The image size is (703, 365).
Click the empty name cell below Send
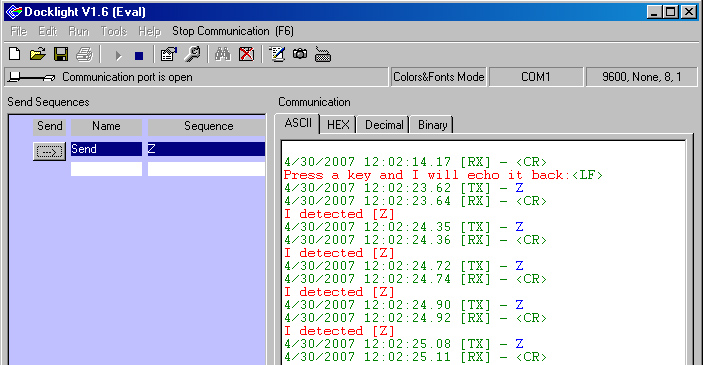pos(106,169)
